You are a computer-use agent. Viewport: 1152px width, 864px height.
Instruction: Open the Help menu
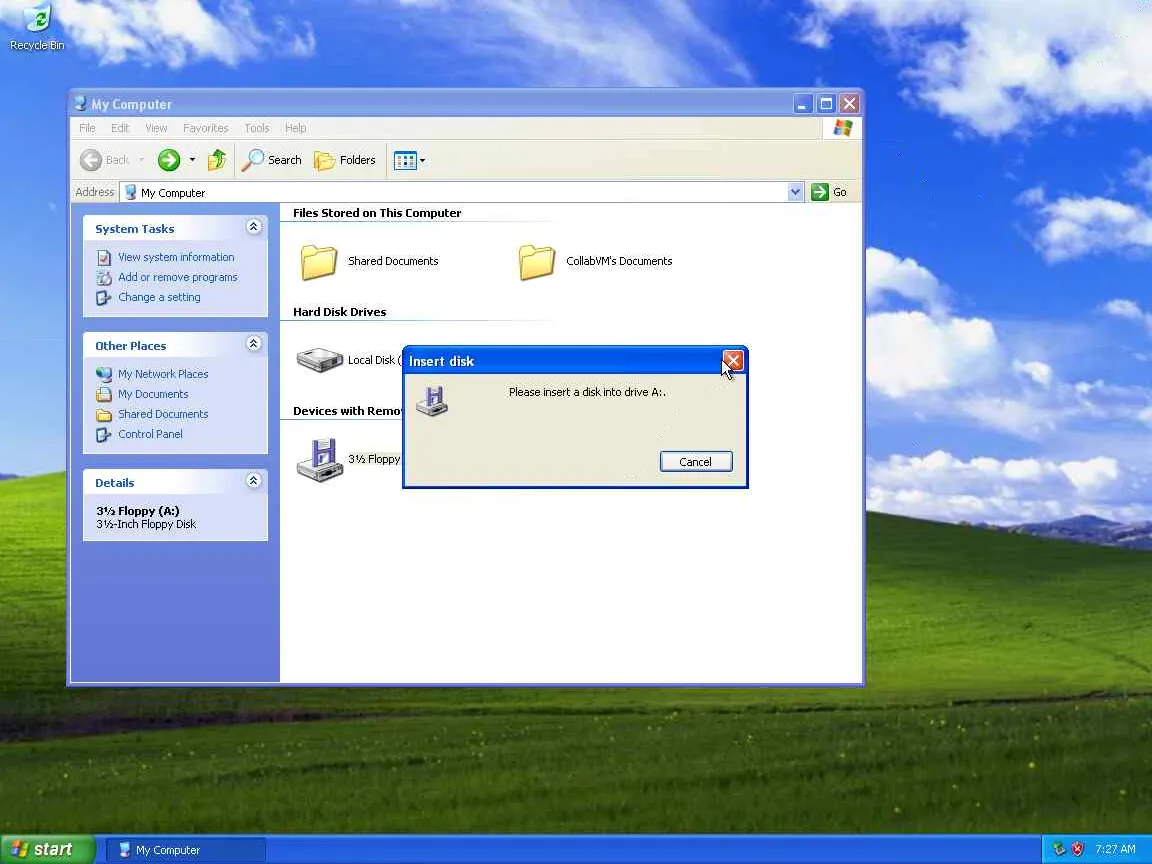click(x=295, y=128)
